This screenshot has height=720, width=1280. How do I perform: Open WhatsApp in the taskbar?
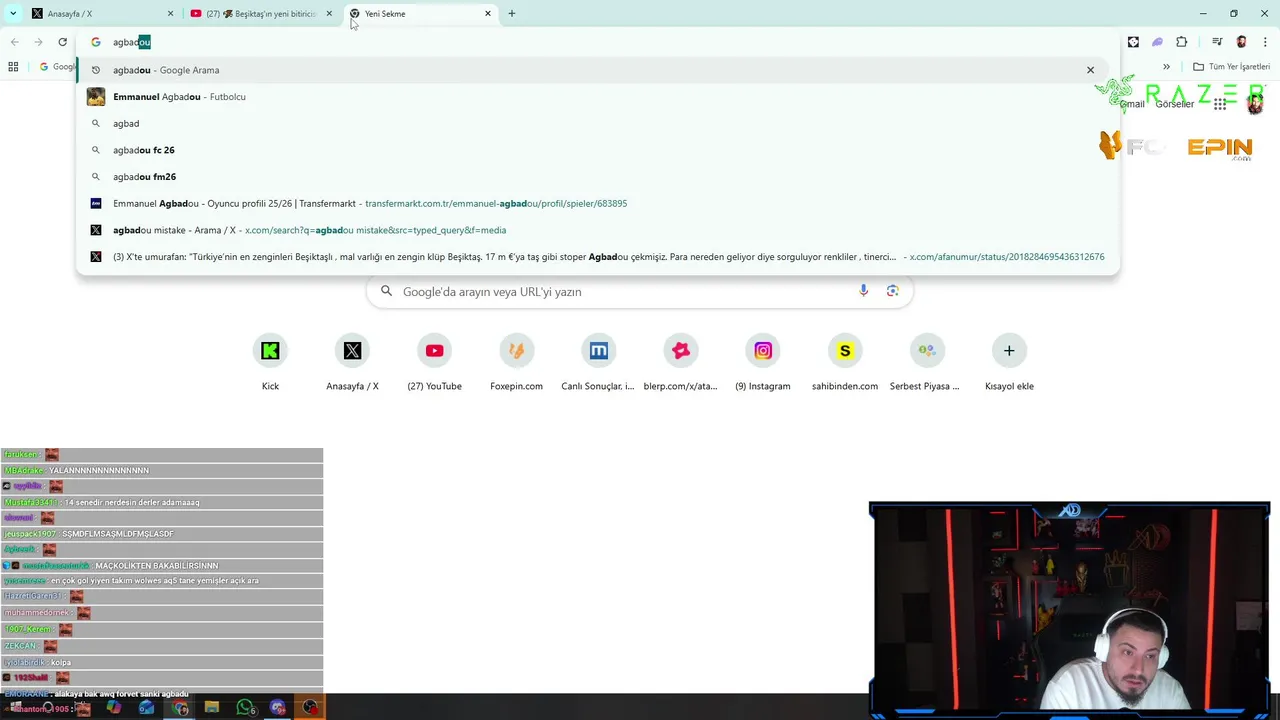pyautogui.click(x=245, y=708)
